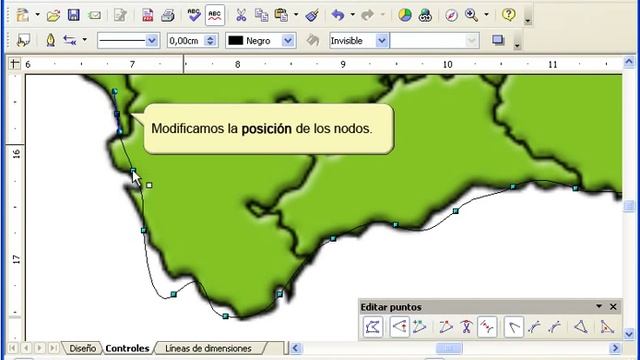Expand the Line Style combo box
This screenshot has height=360, width=640.
coord(152,40)
